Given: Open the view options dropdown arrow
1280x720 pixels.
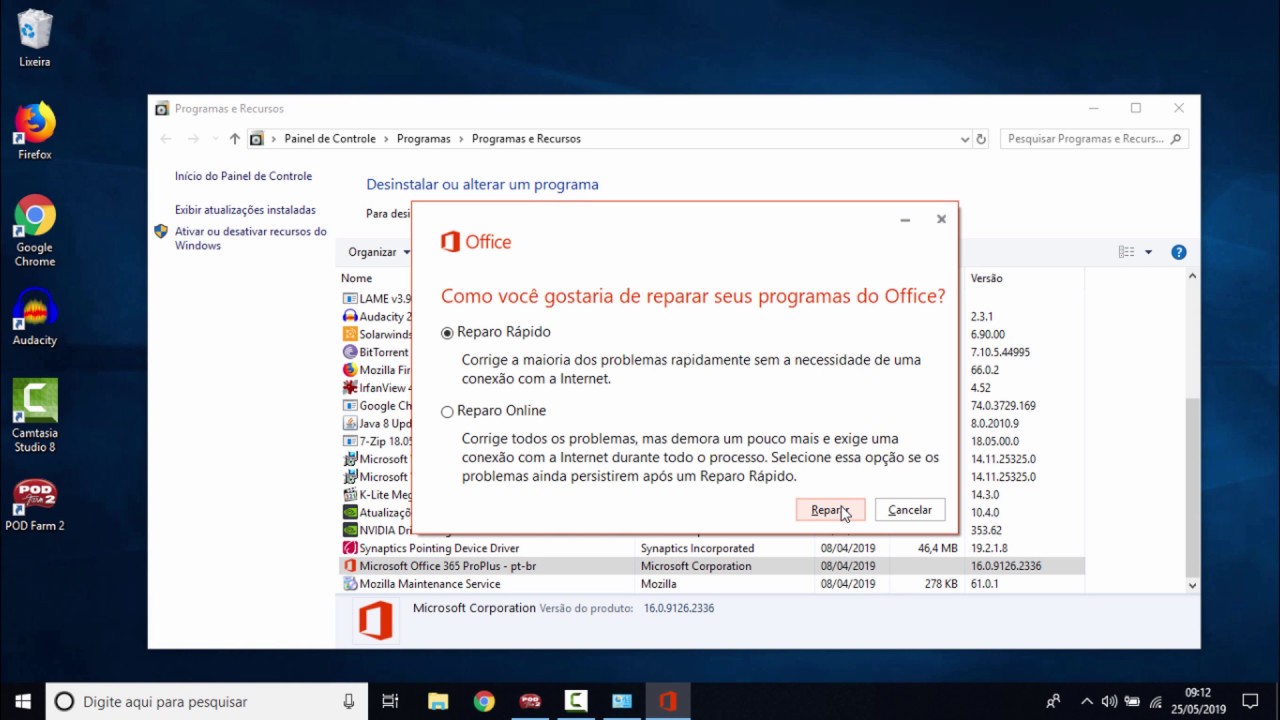Looking at the screenshot, I should 1148,252.
